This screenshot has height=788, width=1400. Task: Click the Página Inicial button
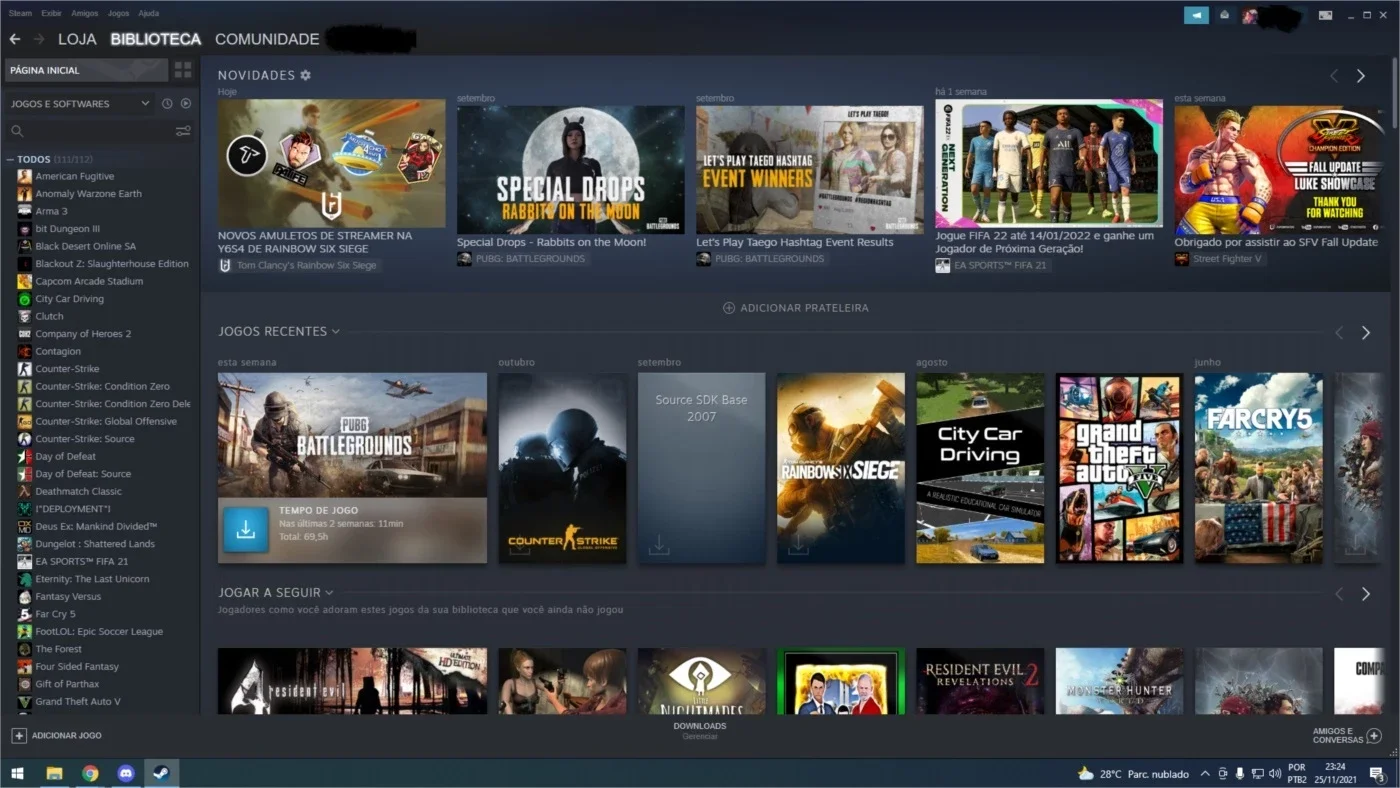tap(85, 70)
